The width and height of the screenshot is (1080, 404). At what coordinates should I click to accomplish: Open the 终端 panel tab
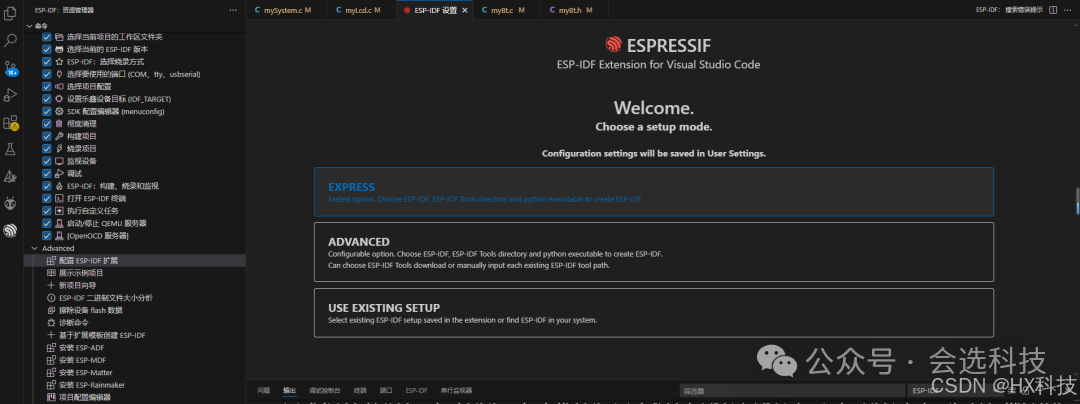360,390
